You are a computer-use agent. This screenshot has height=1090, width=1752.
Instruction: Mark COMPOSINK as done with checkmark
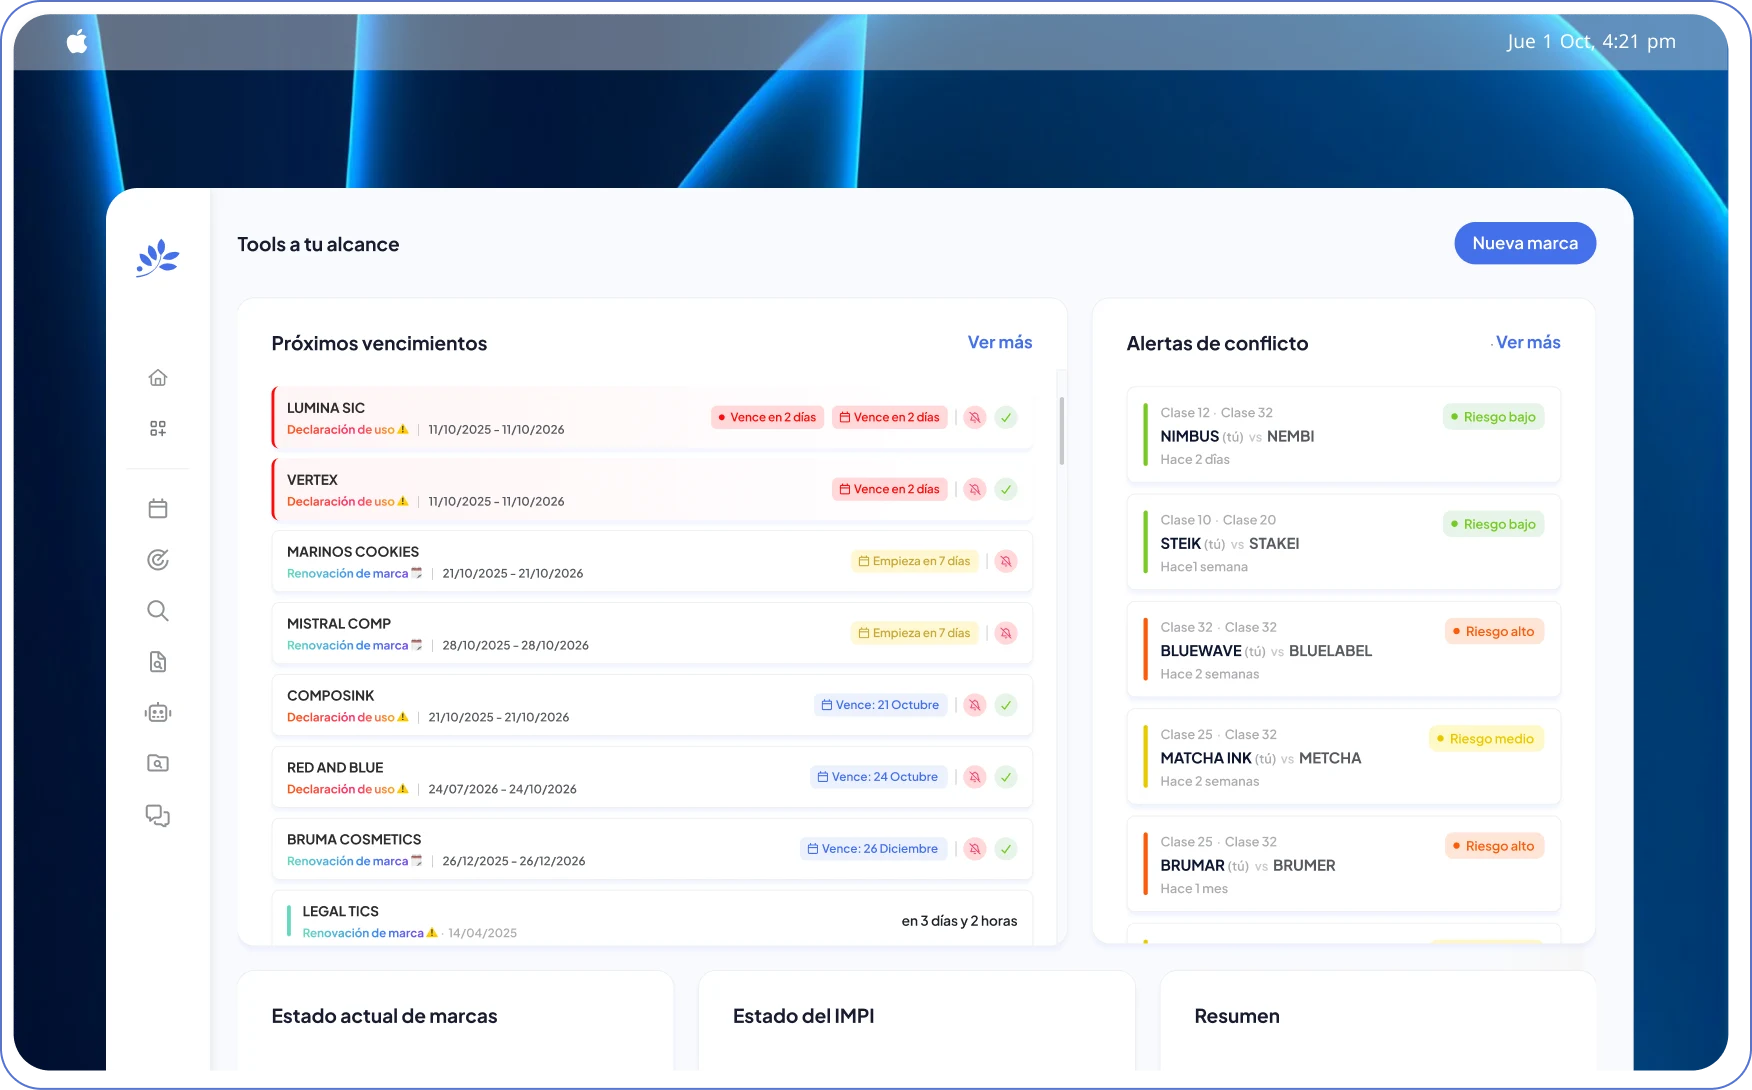(1006, 705)
